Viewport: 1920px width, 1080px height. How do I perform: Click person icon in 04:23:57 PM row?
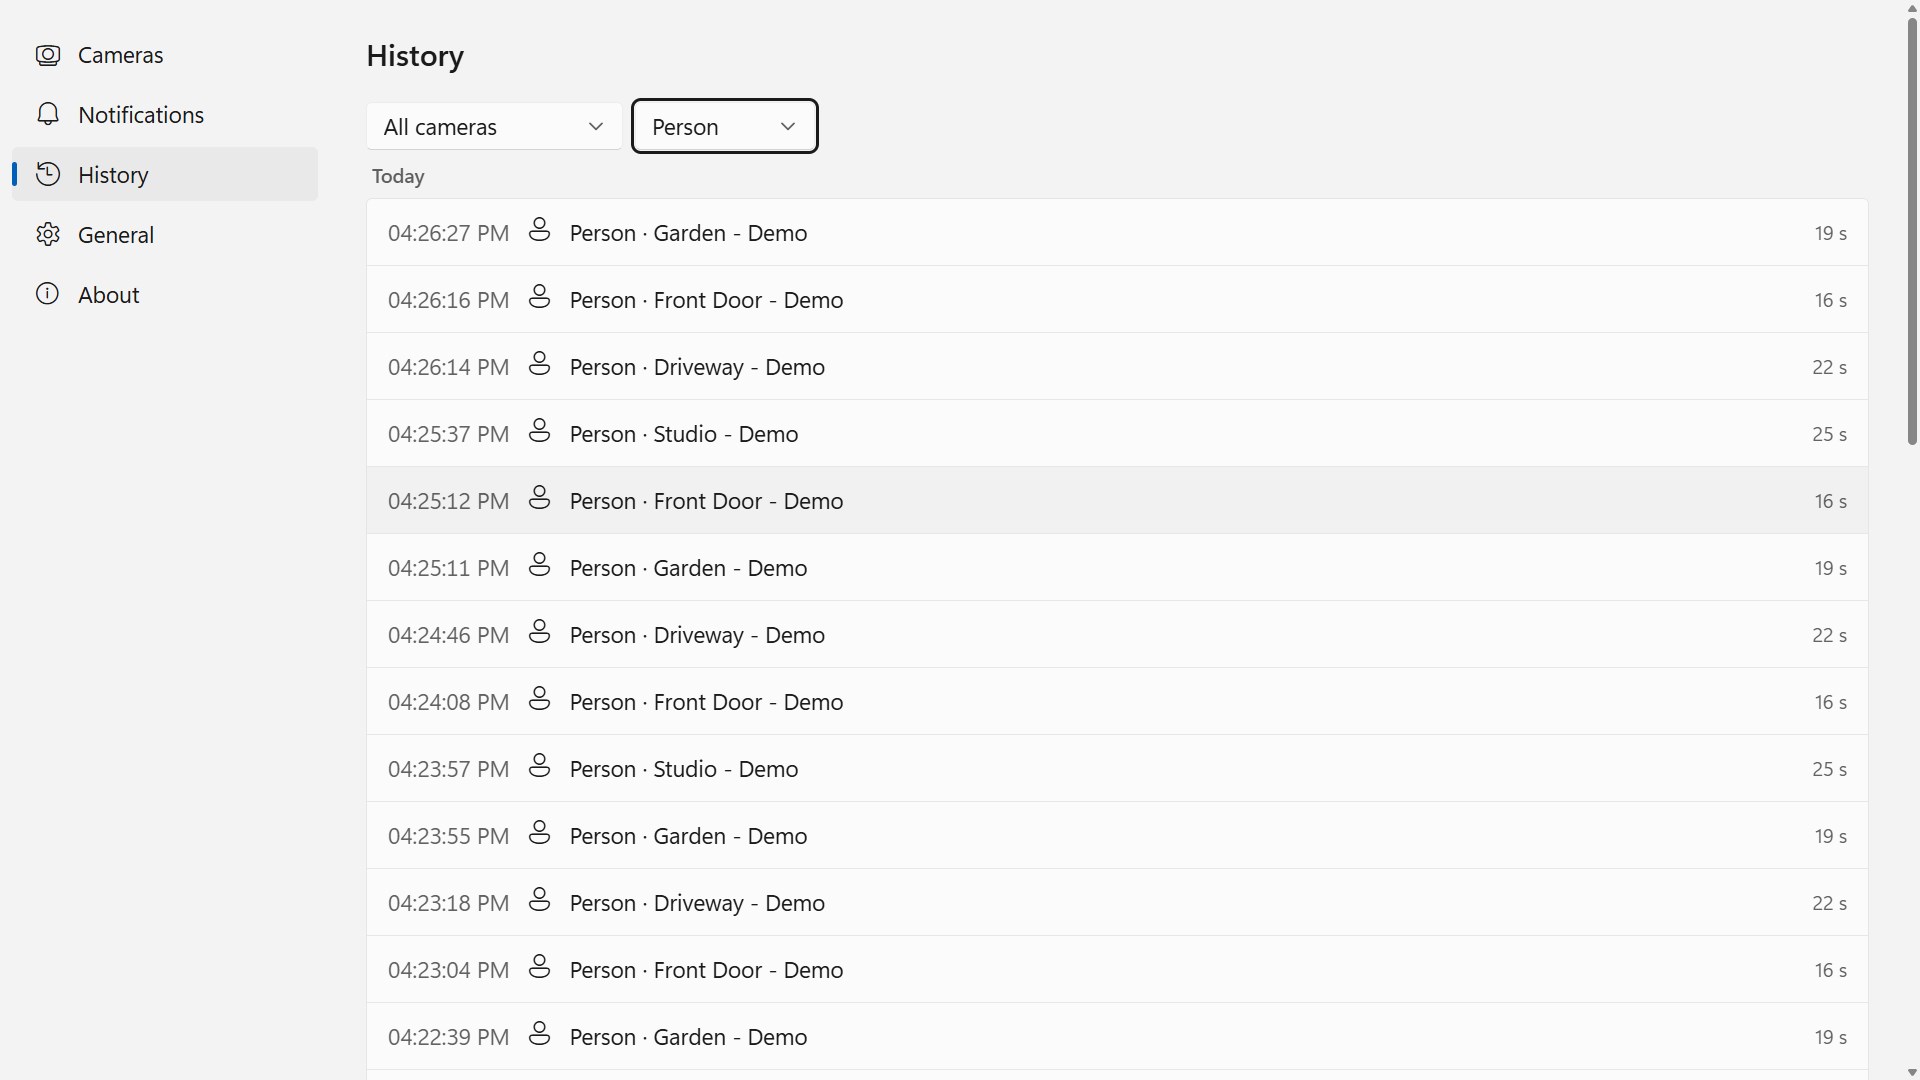tap(540, 767)
